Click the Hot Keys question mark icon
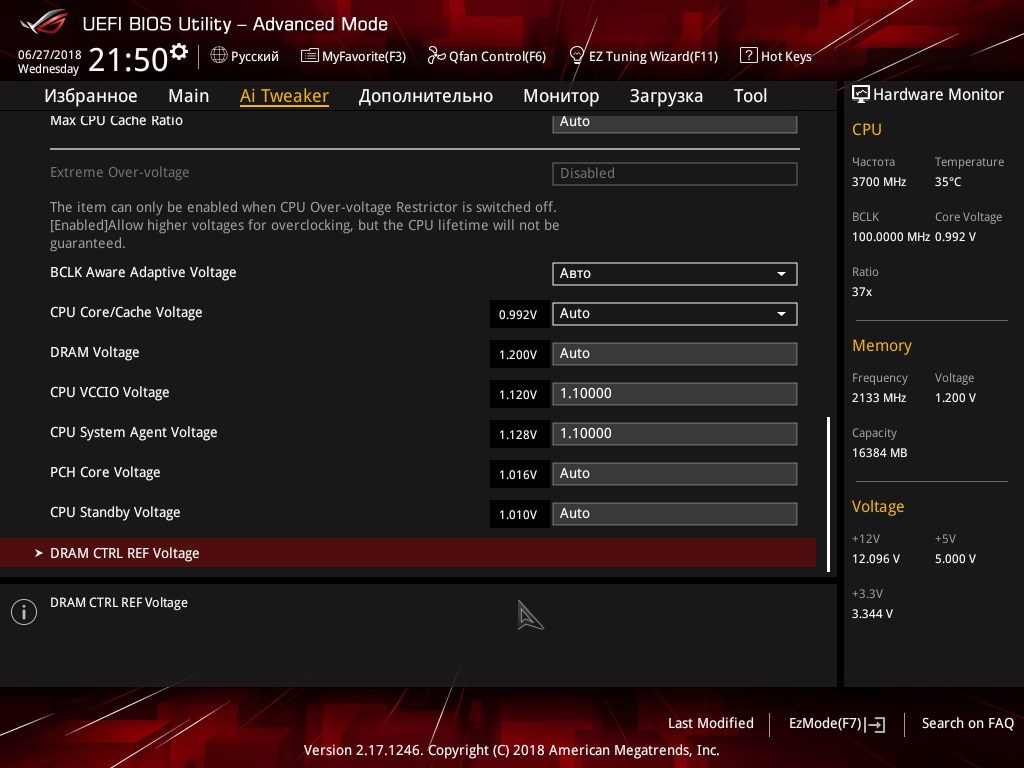1024x768 pixels. 748,56
